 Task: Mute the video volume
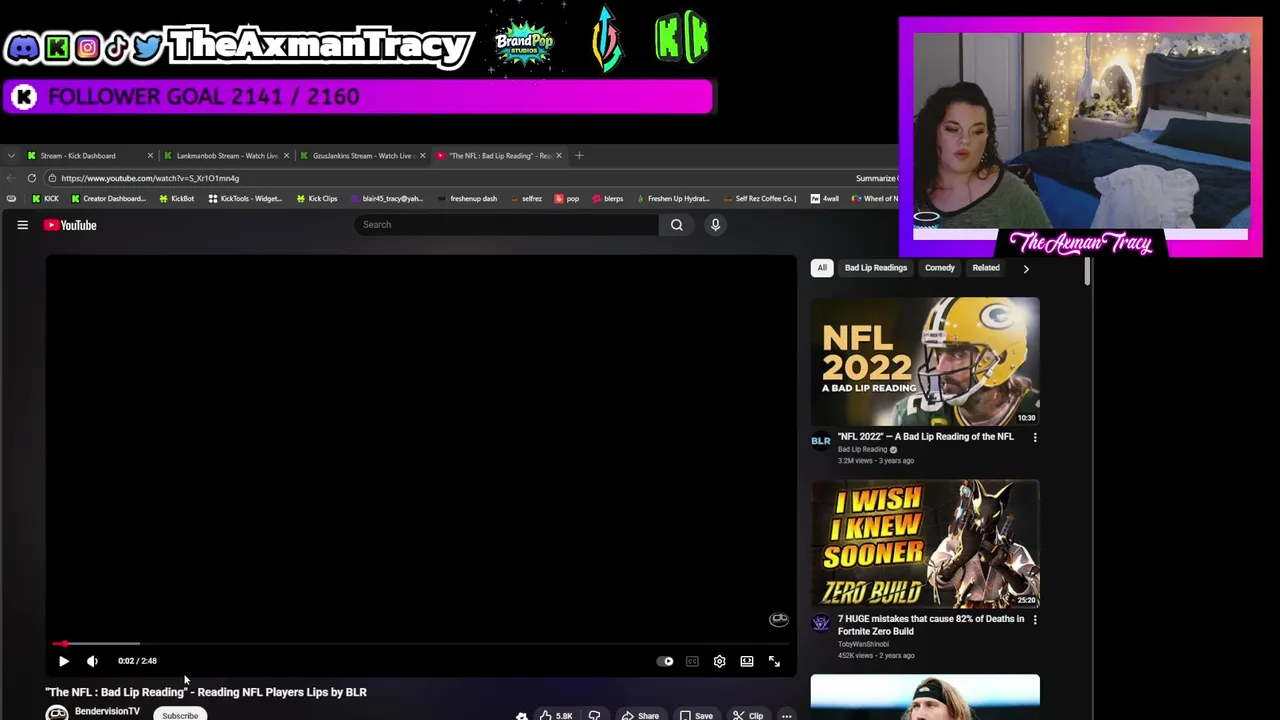pyautogui.click(x=92, y=661)
